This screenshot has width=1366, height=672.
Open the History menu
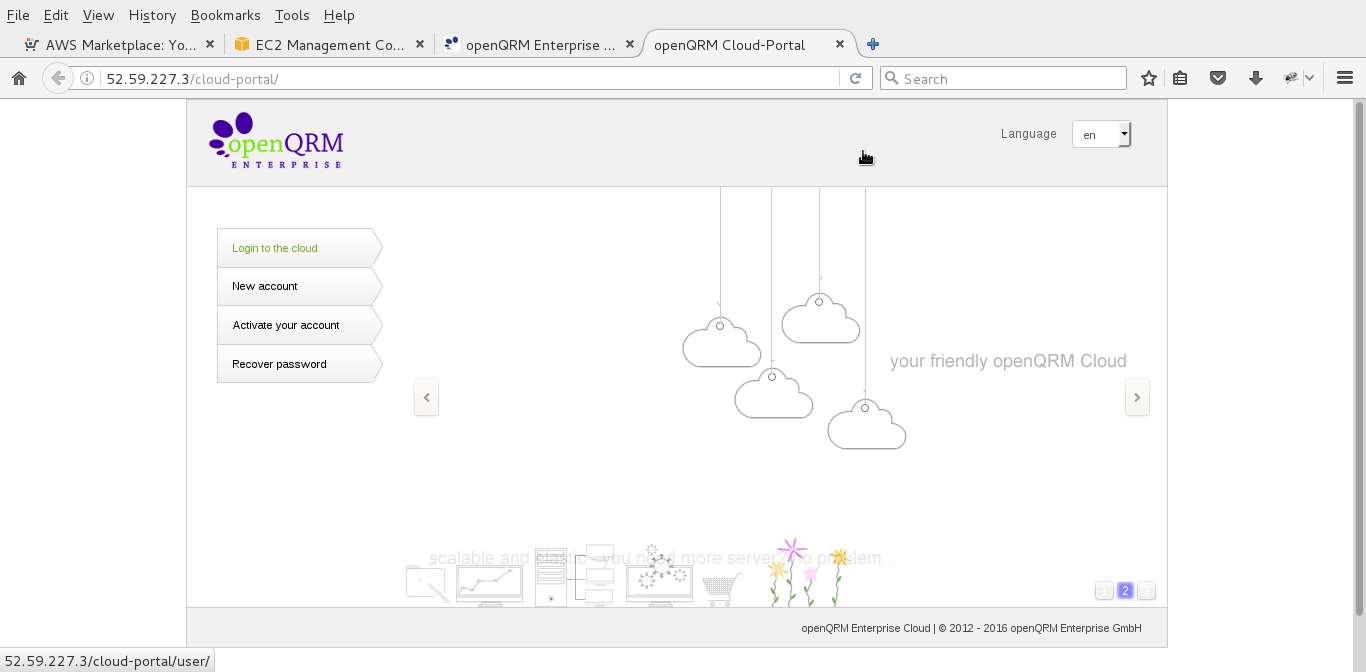point(152,15)
